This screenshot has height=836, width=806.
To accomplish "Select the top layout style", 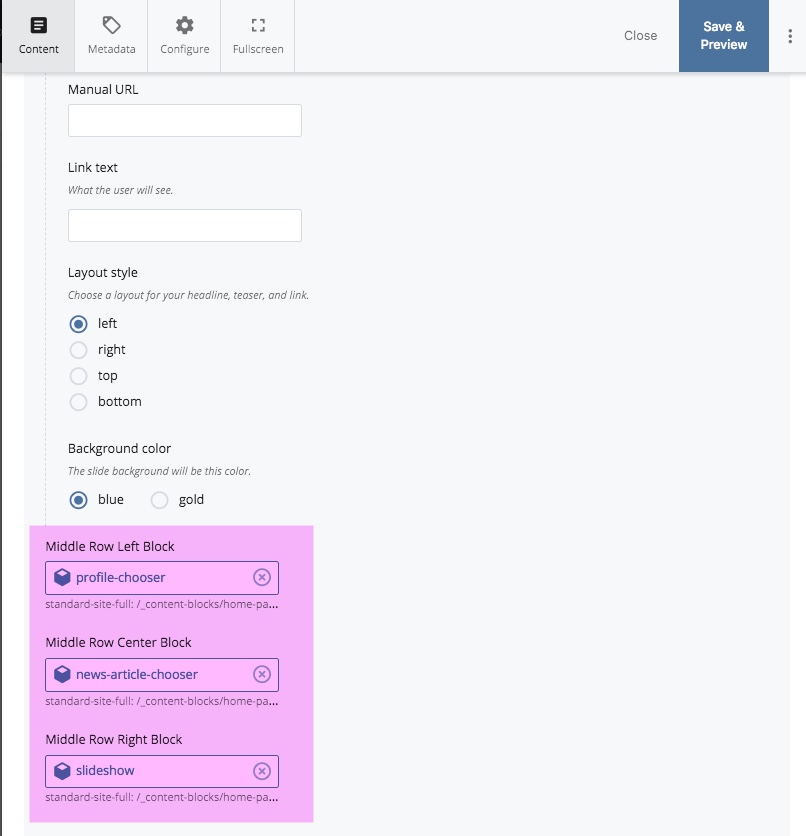I will (78, 376).
